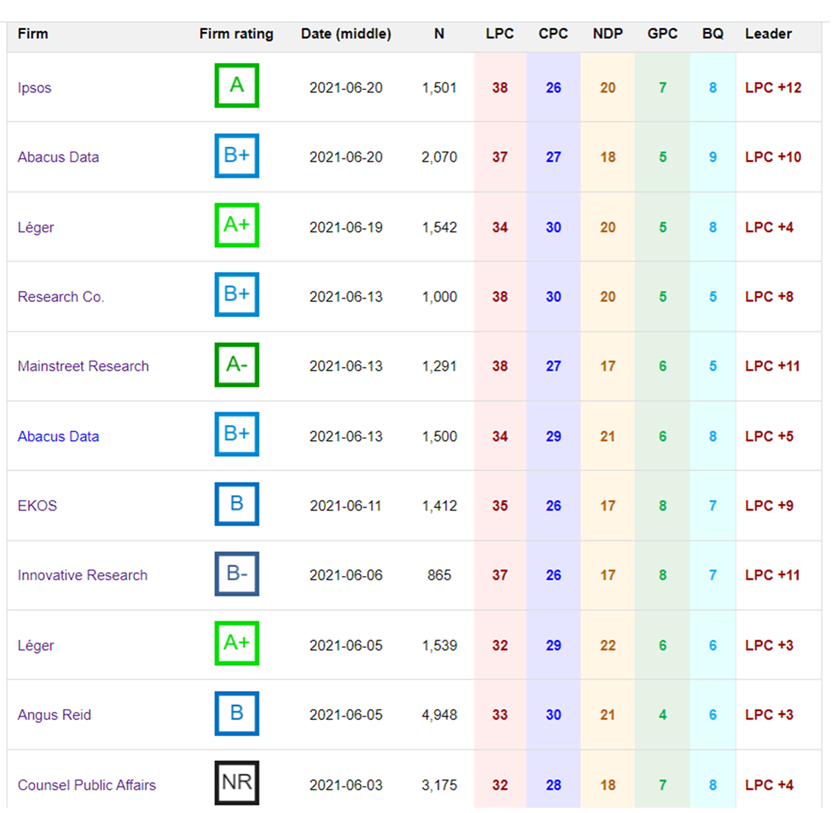
Task: Click the LPC +12 leader cell
Action: (x=773, y=88)
